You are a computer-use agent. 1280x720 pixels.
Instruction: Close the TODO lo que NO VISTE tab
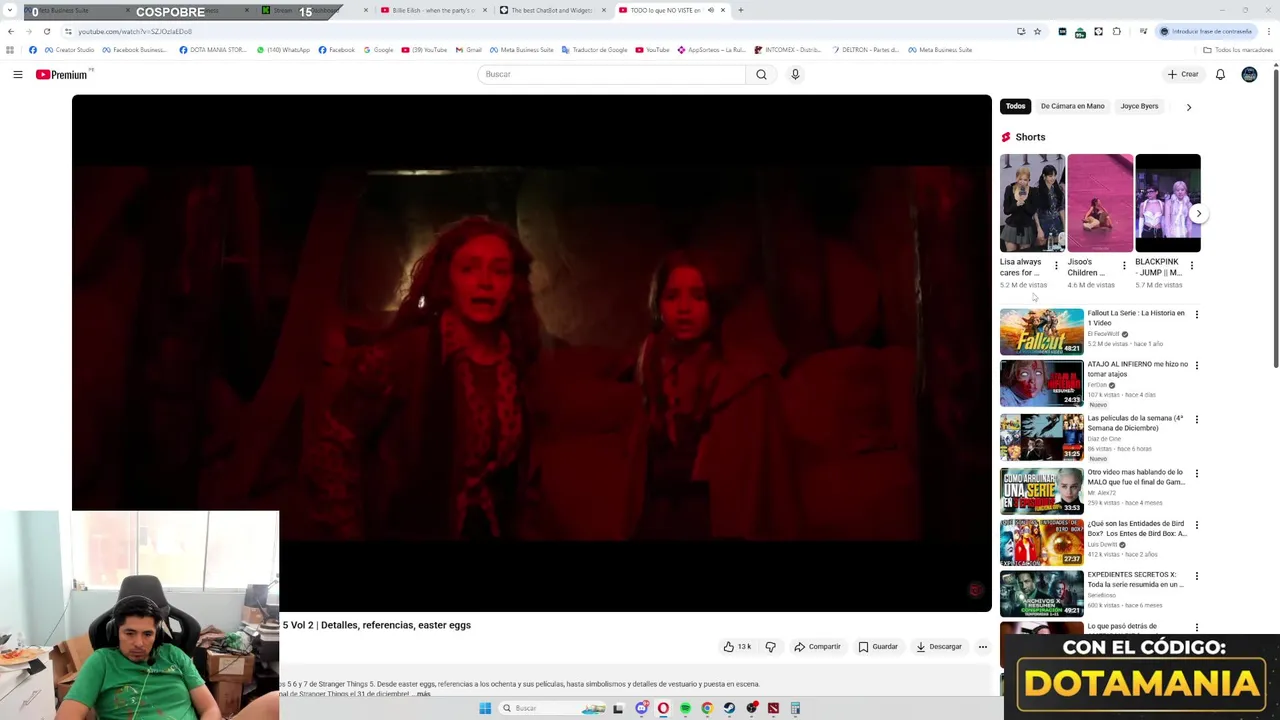click(x=723, y=10)
